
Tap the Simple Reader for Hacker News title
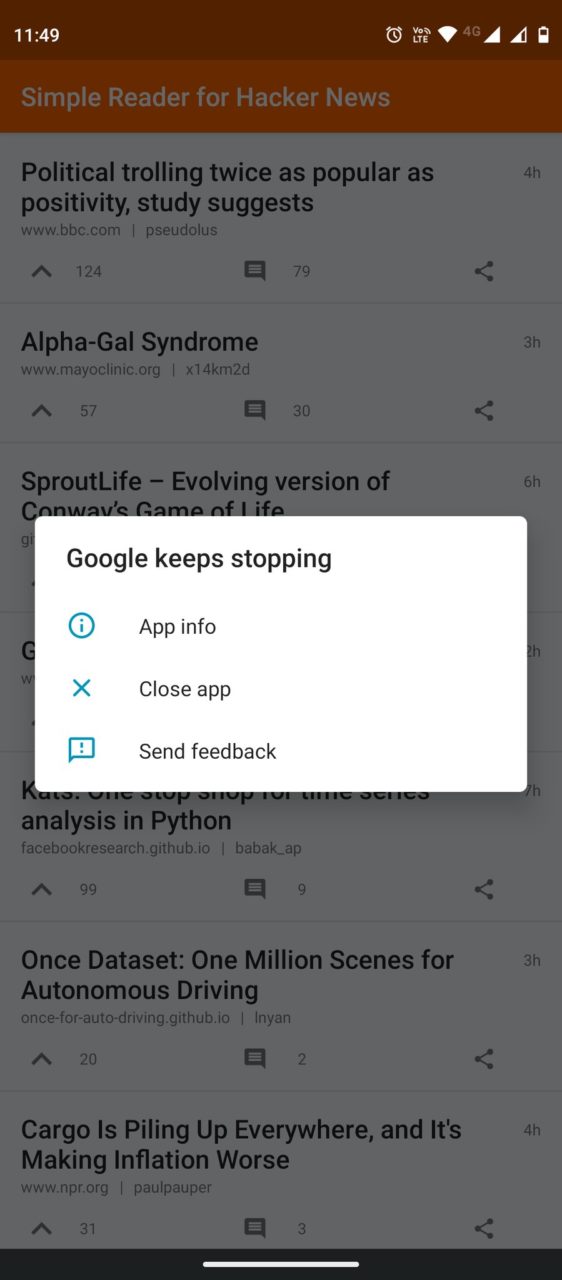tap(205, 97)
